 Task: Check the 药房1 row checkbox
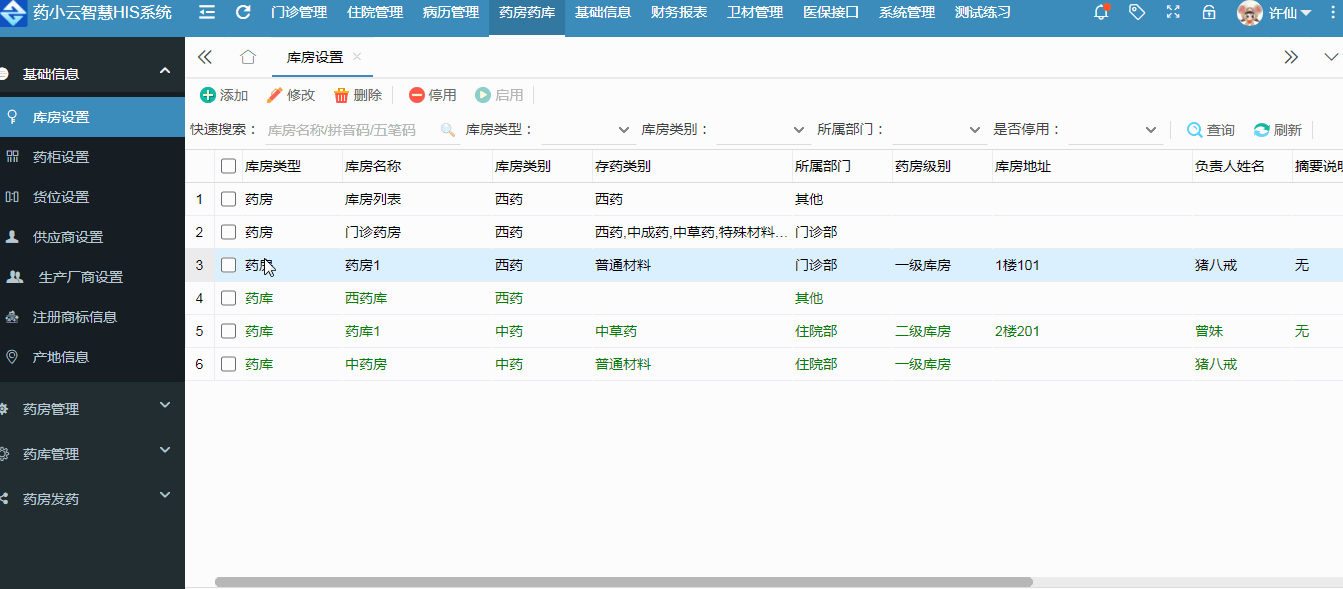pyautogui.click(x=228, y=265)
